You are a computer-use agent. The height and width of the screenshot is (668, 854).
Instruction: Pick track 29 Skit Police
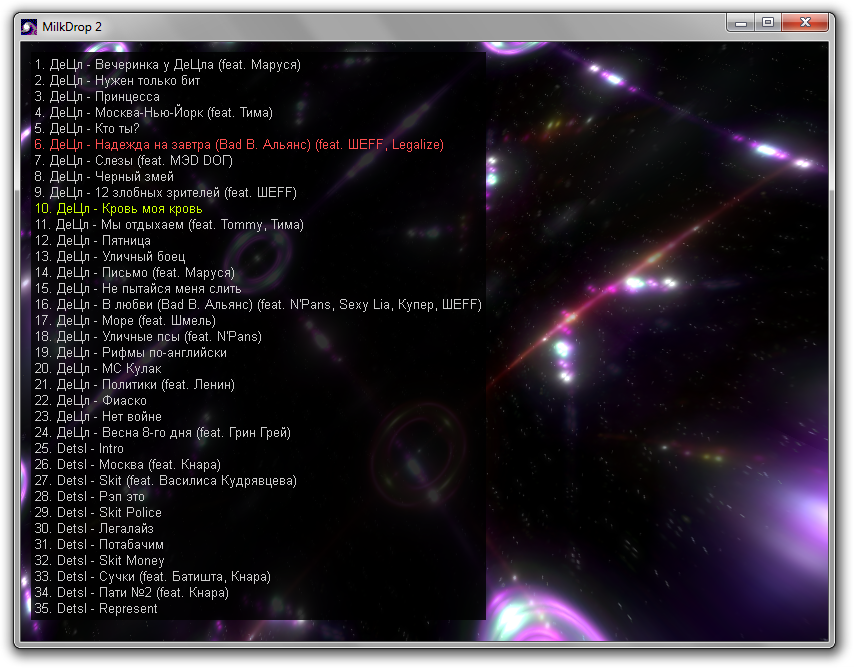[98, 513]
